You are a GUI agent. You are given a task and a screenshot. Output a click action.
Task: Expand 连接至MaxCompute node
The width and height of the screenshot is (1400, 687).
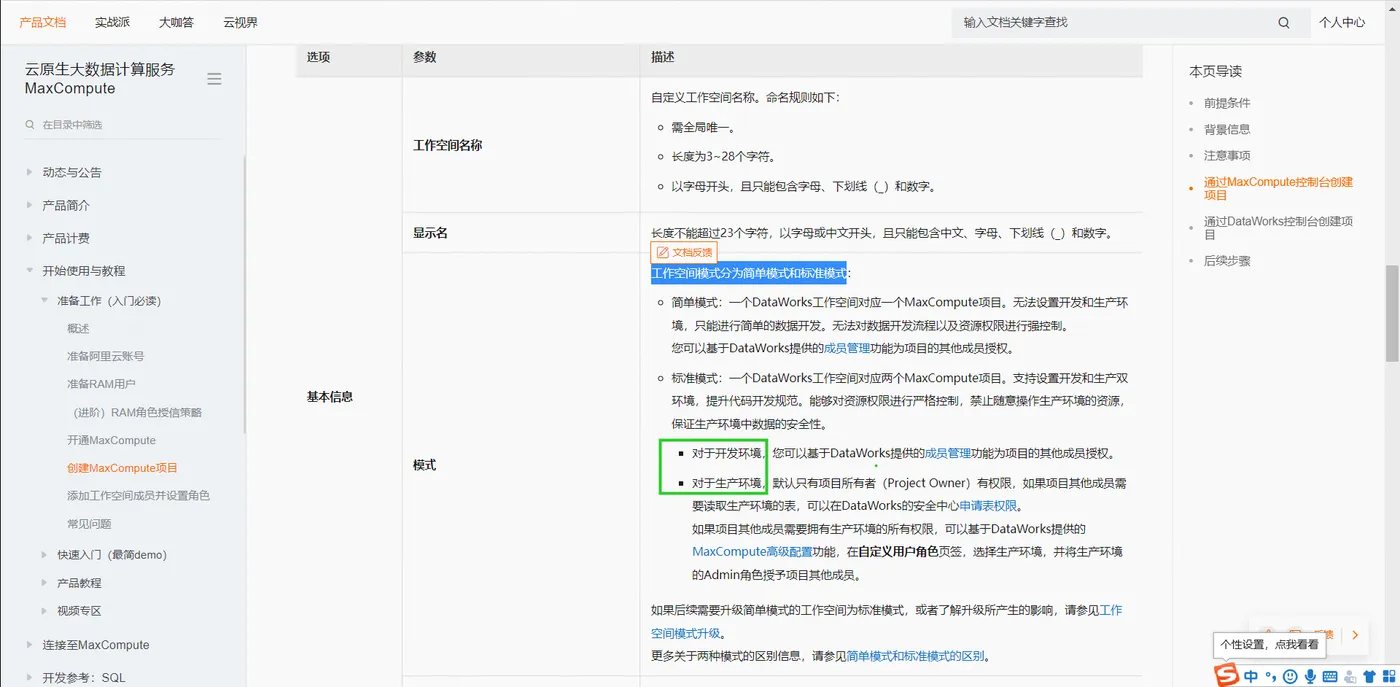click(30, 645)
